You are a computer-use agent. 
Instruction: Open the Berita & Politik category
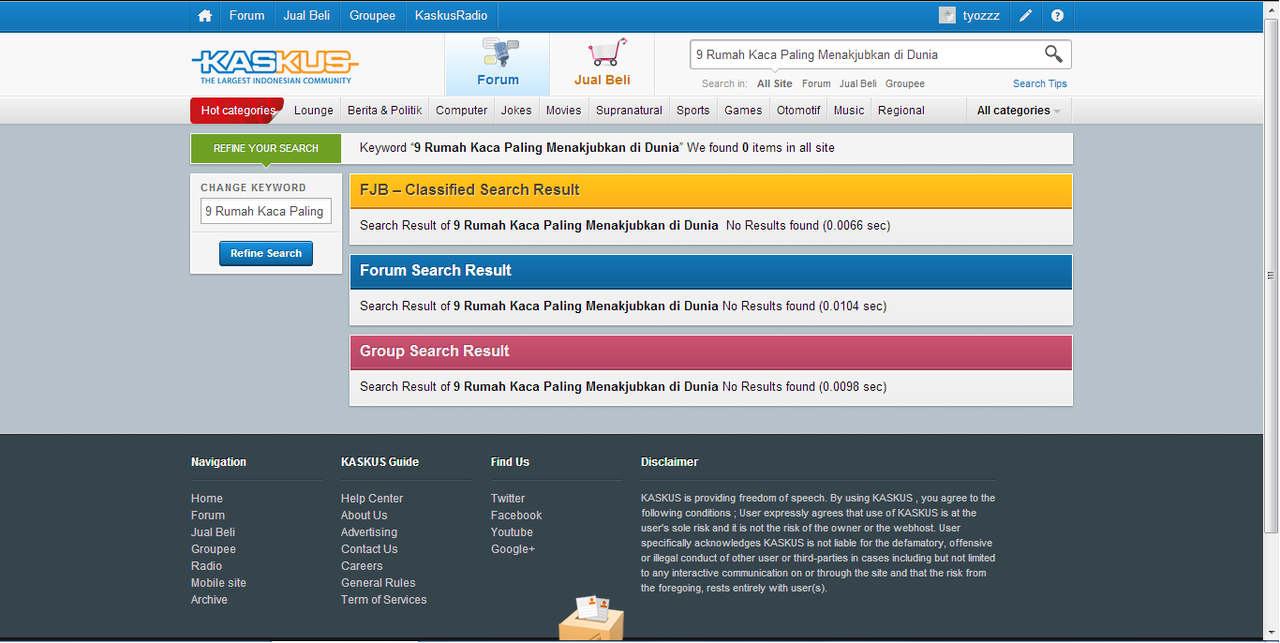point(385,111)
